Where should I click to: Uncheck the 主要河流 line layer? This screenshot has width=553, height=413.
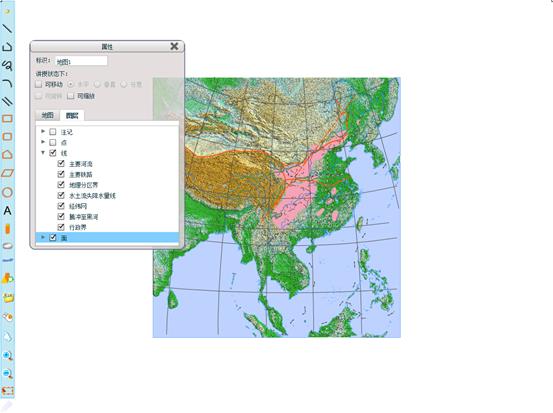[x=61, y=164]
